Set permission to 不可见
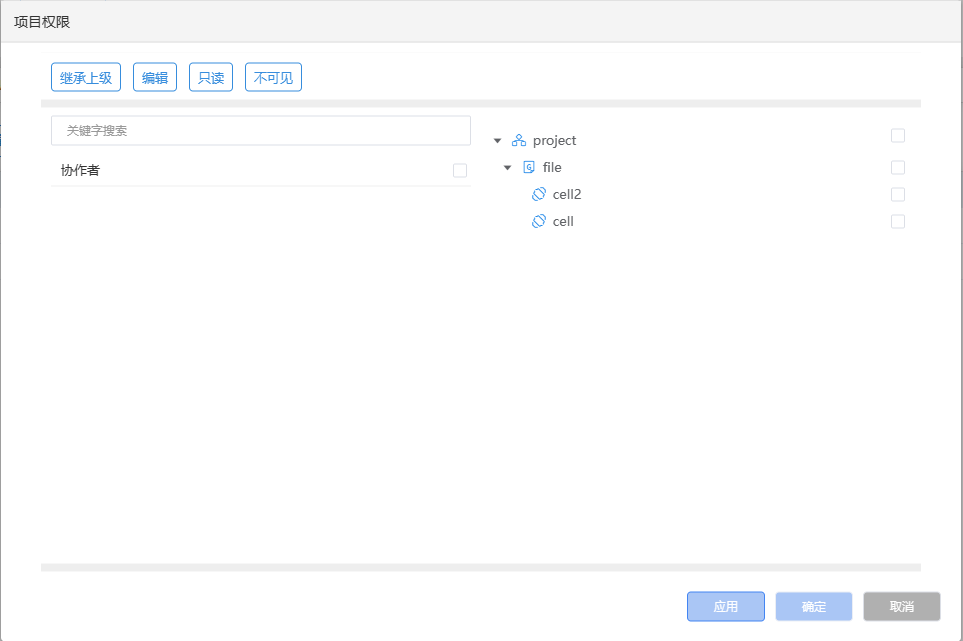Screen dimensions: 963x641 pos(273,77)
